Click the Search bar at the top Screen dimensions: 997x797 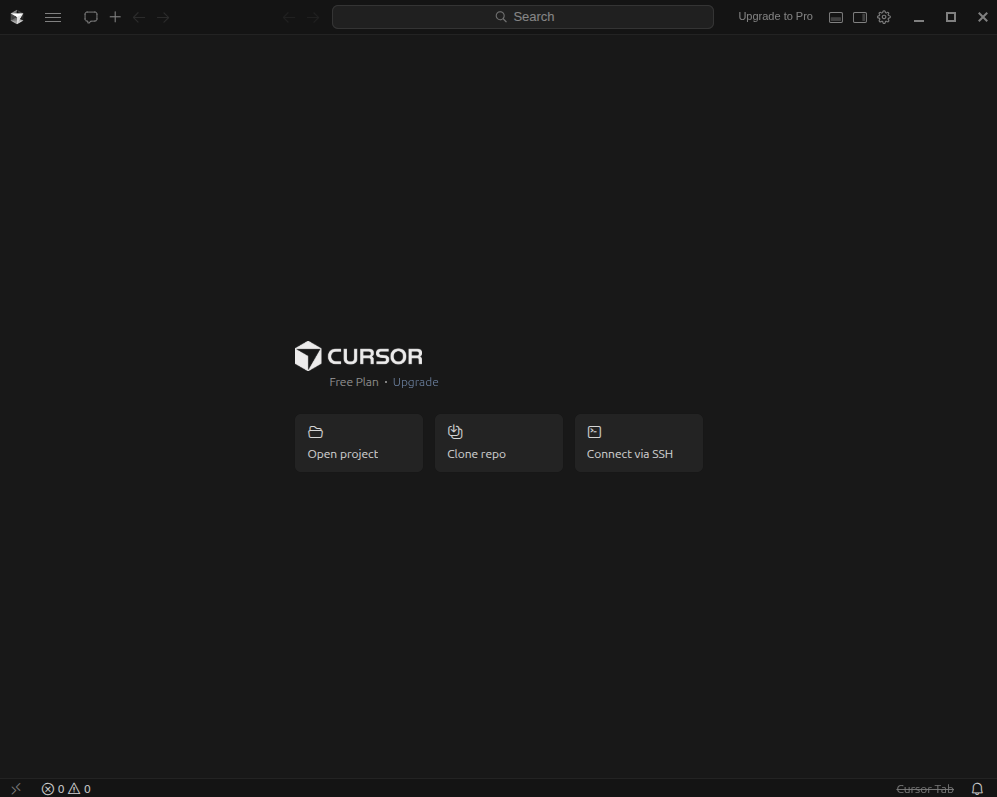[522, 16]
